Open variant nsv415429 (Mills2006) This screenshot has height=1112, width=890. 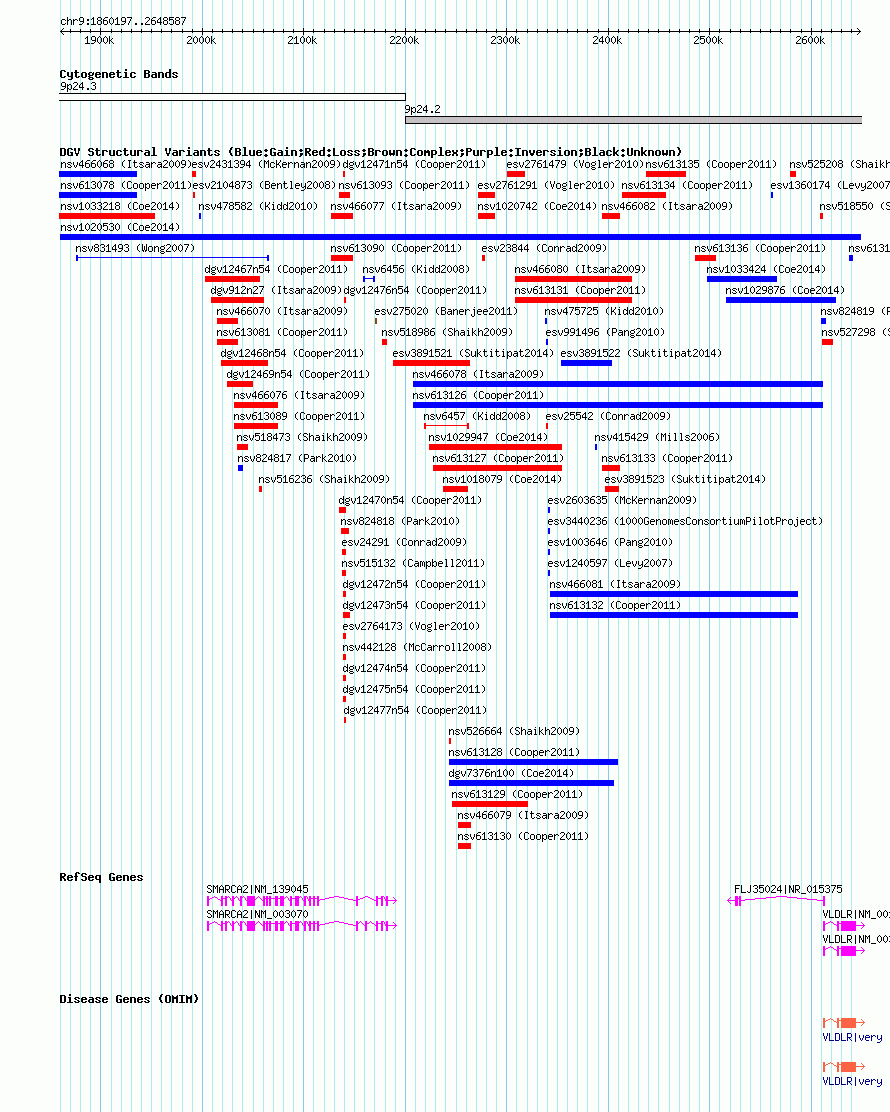coord(657,438)
